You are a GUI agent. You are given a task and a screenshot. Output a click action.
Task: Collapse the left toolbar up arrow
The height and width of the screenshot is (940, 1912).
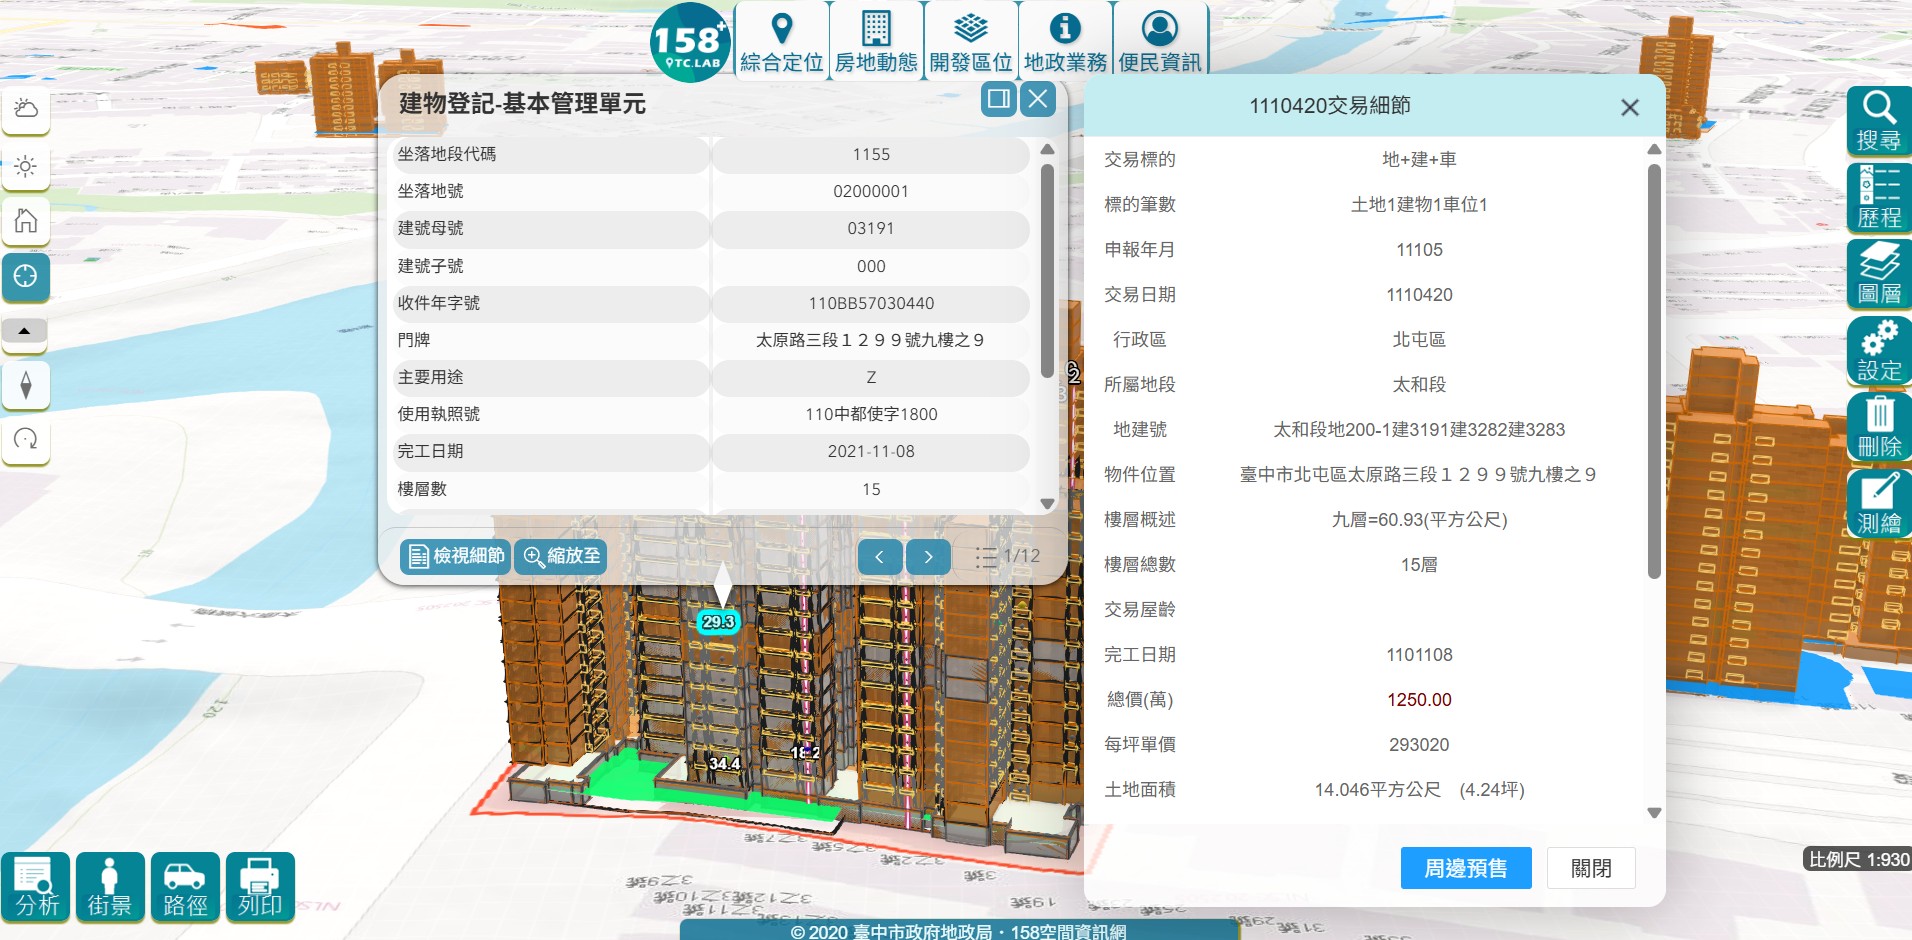click(x=25, y=331)
